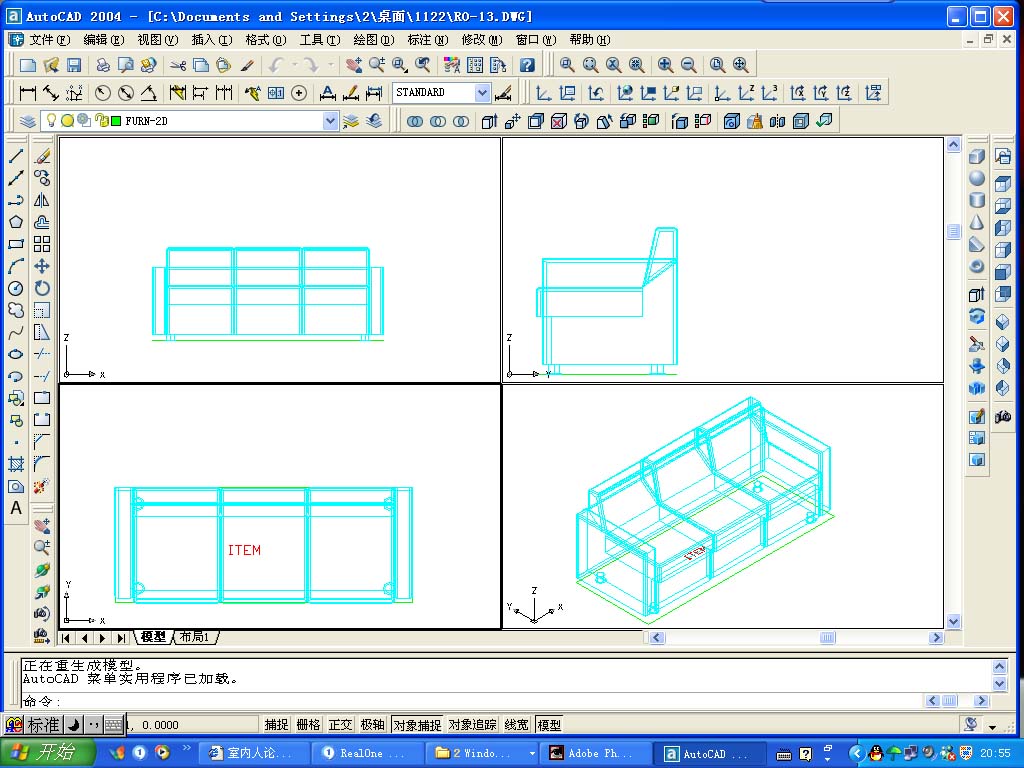This screenshot has width=1024, height=768.
Task: Click the bottom-right isometric sofa viewport
Action: tap(723, 507)
